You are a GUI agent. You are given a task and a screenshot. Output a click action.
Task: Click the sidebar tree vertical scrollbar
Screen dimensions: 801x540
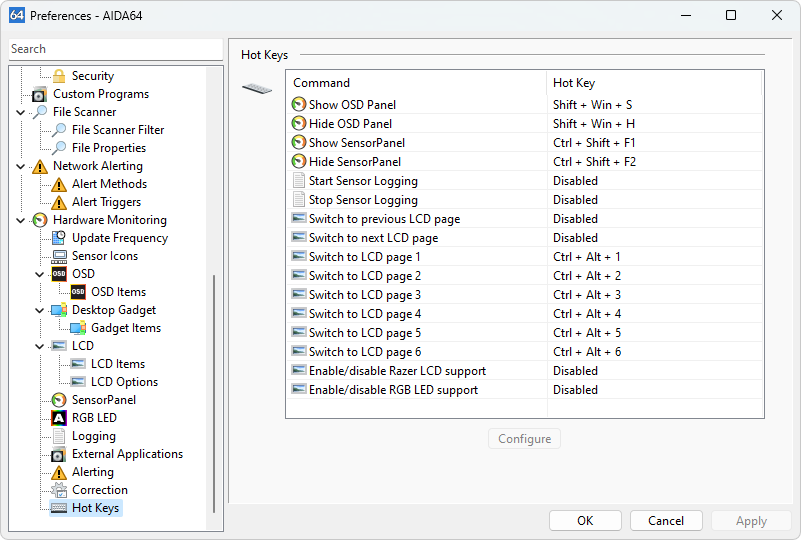pos(214,390)
